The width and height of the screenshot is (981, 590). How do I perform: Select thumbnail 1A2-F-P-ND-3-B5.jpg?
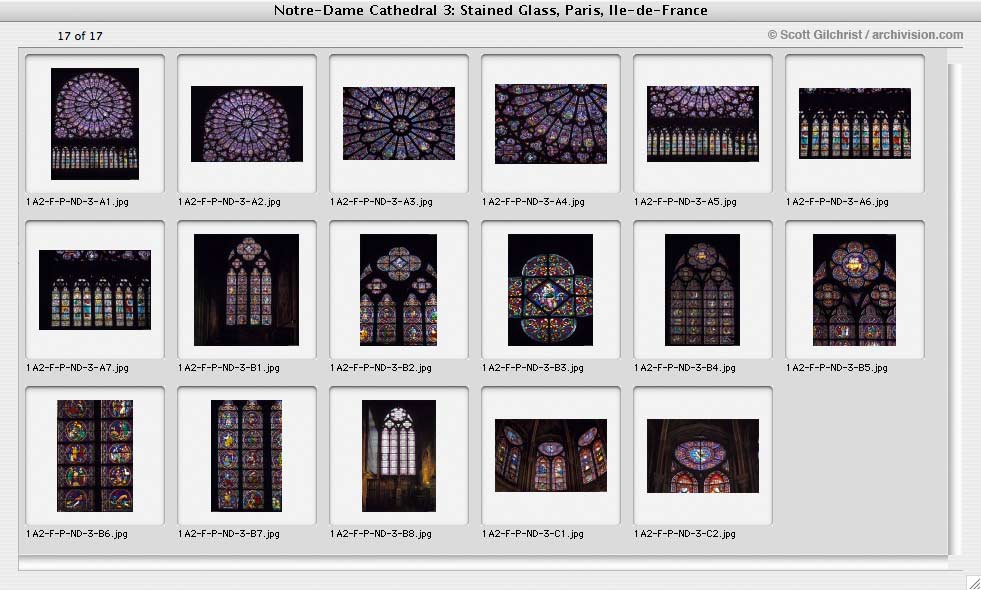855,290
